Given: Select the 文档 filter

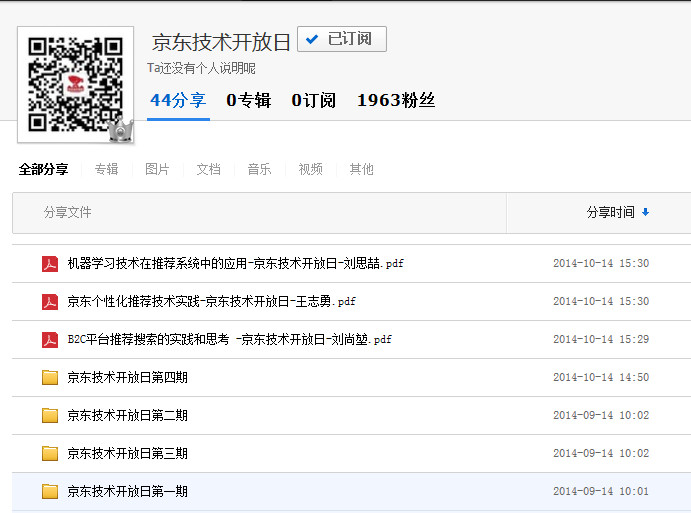Looking at the screenshot, I should (x=208, y=169).
